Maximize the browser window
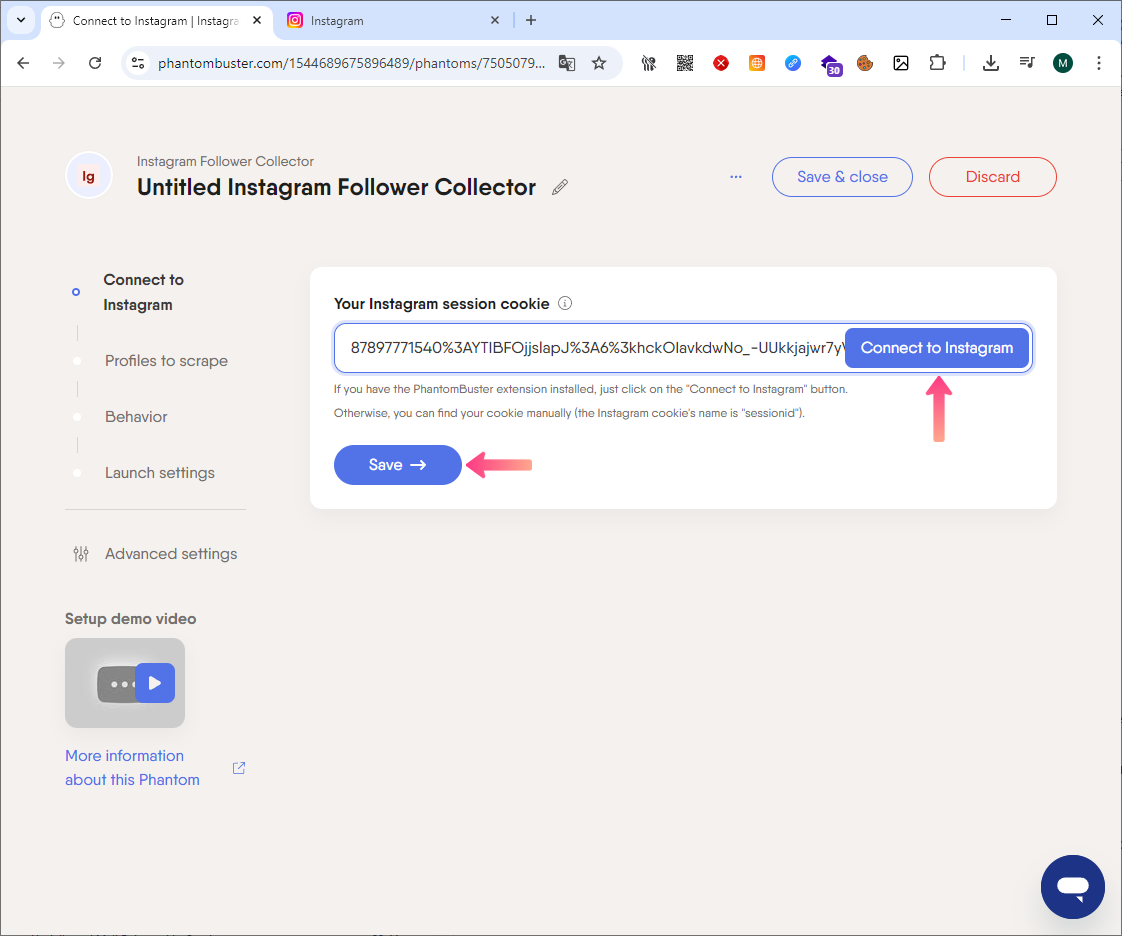This screenshot has height=936, width=1122. 1052,20
